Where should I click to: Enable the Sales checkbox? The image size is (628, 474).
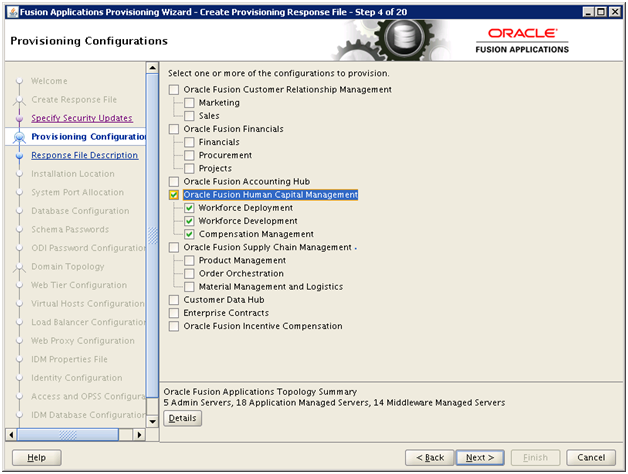pos(189,116)
